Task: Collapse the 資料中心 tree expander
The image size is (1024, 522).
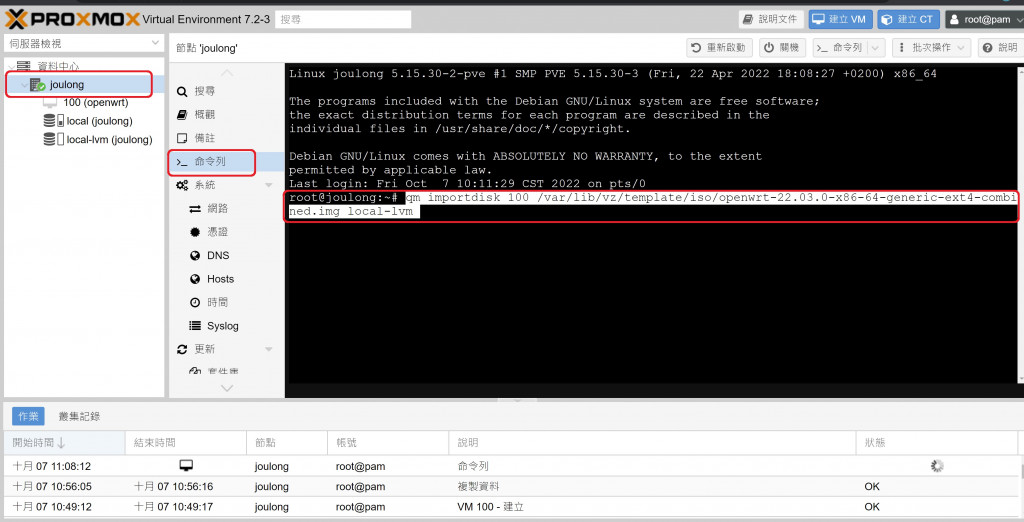Action: tap(11, 67)
